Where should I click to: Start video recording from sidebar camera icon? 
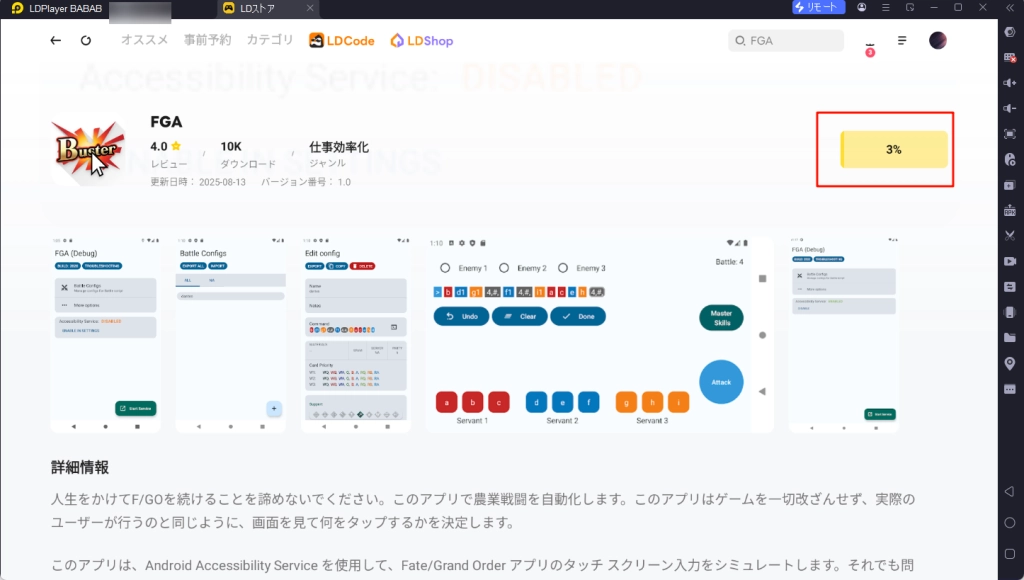pyautogui.click(x=1010, y=261)
